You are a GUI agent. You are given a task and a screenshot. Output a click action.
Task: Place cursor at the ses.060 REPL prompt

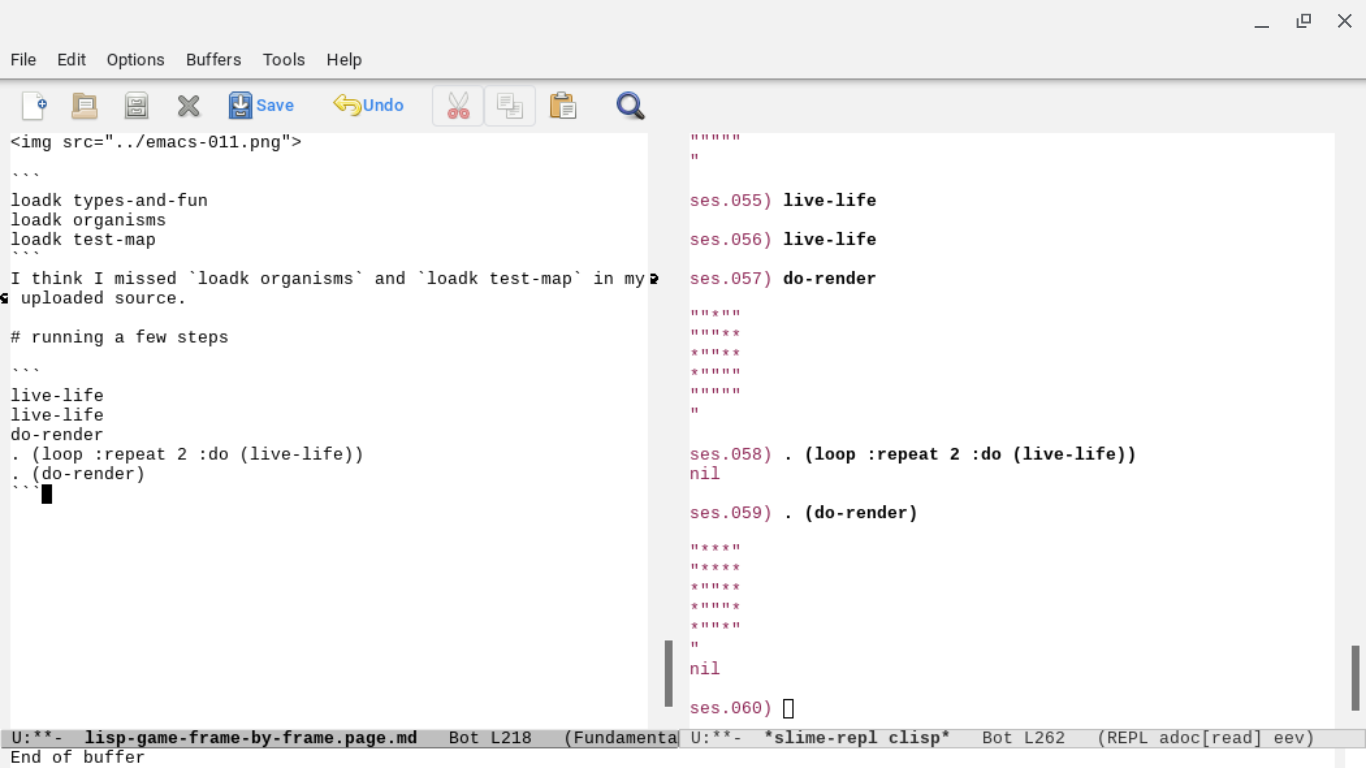[x=788, y=708]
